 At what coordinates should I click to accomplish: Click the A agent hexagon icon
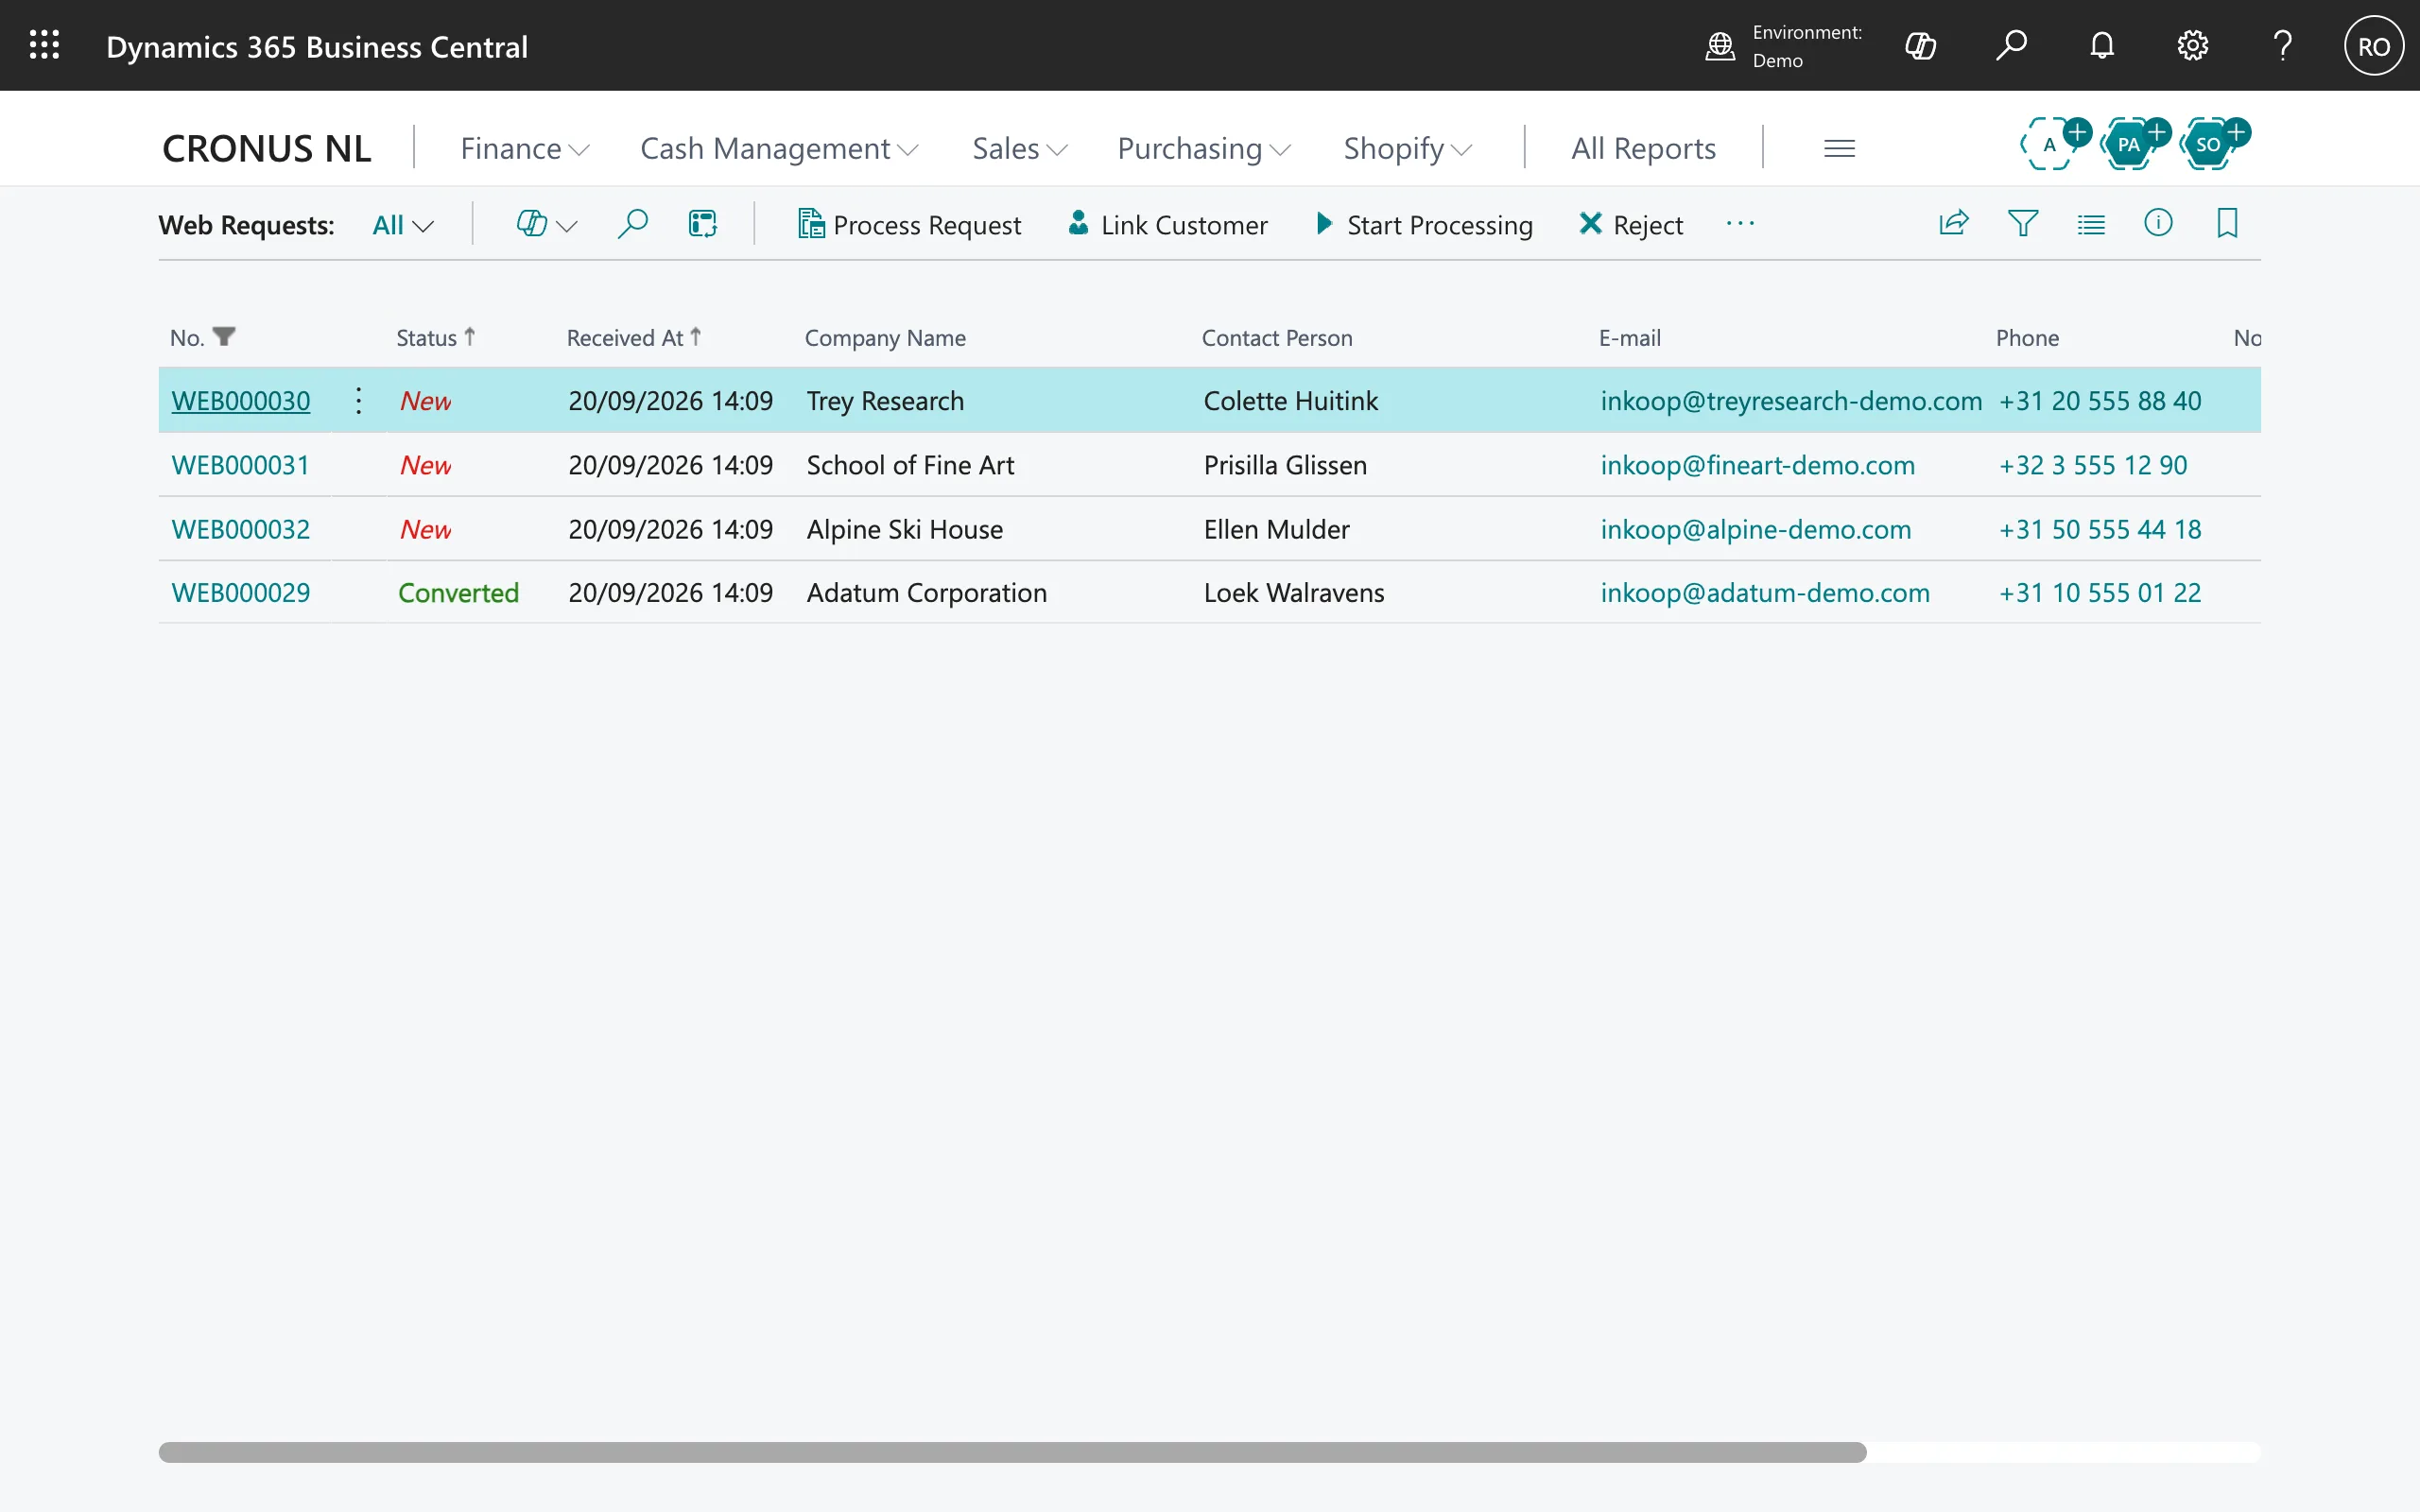pyautogui.click(x=2049, y=145)
